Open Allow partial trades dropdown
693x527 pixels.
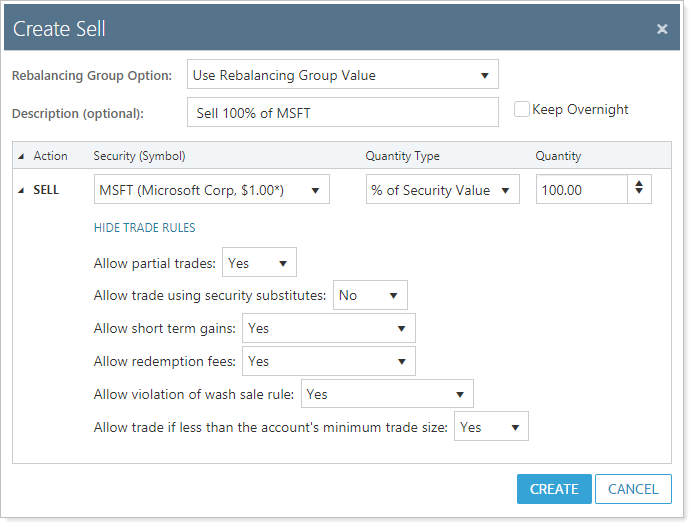pyautogui.click(x=259, y=263)
